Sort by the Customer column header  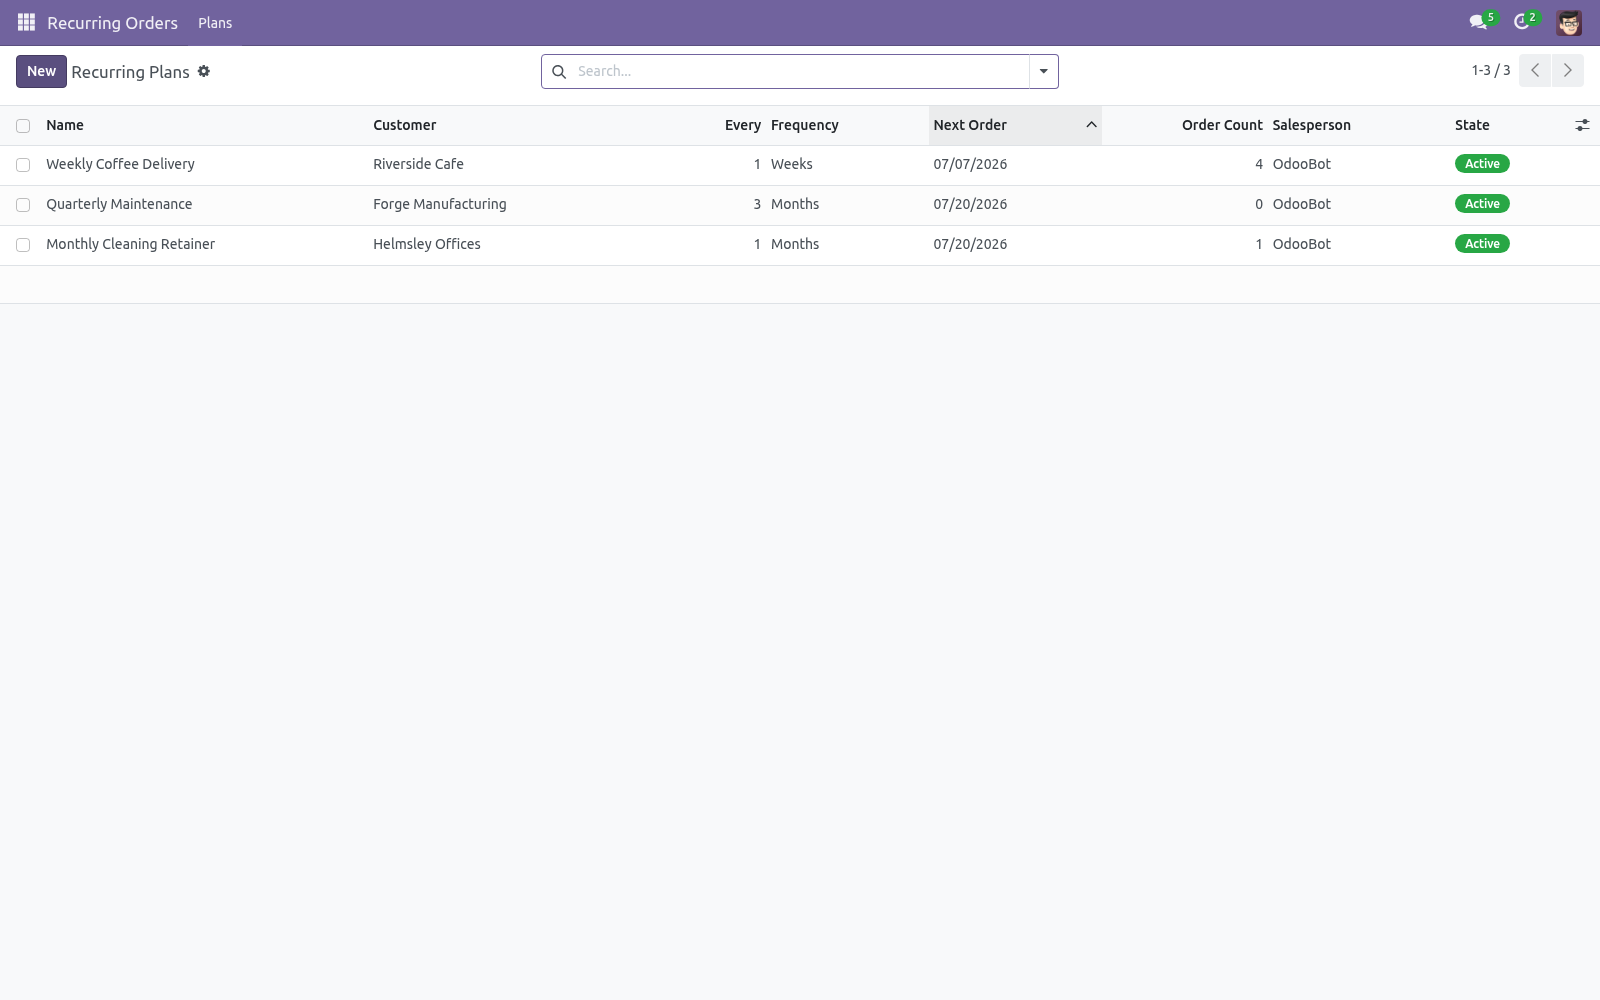pos(405,125)
